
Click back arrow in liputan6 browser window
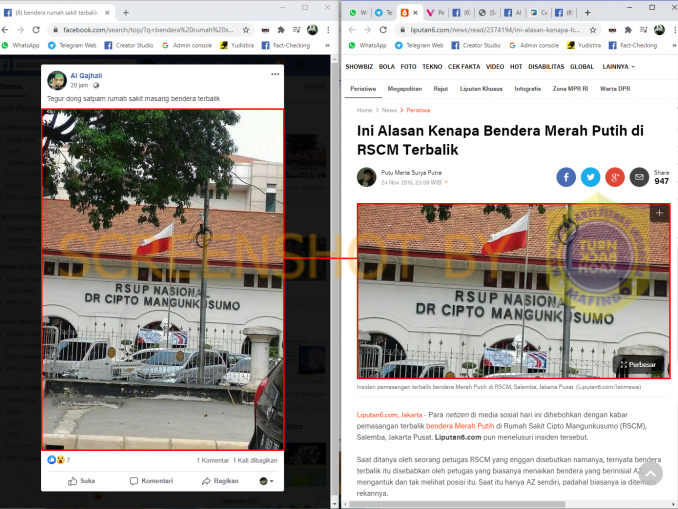click(352, 30)
